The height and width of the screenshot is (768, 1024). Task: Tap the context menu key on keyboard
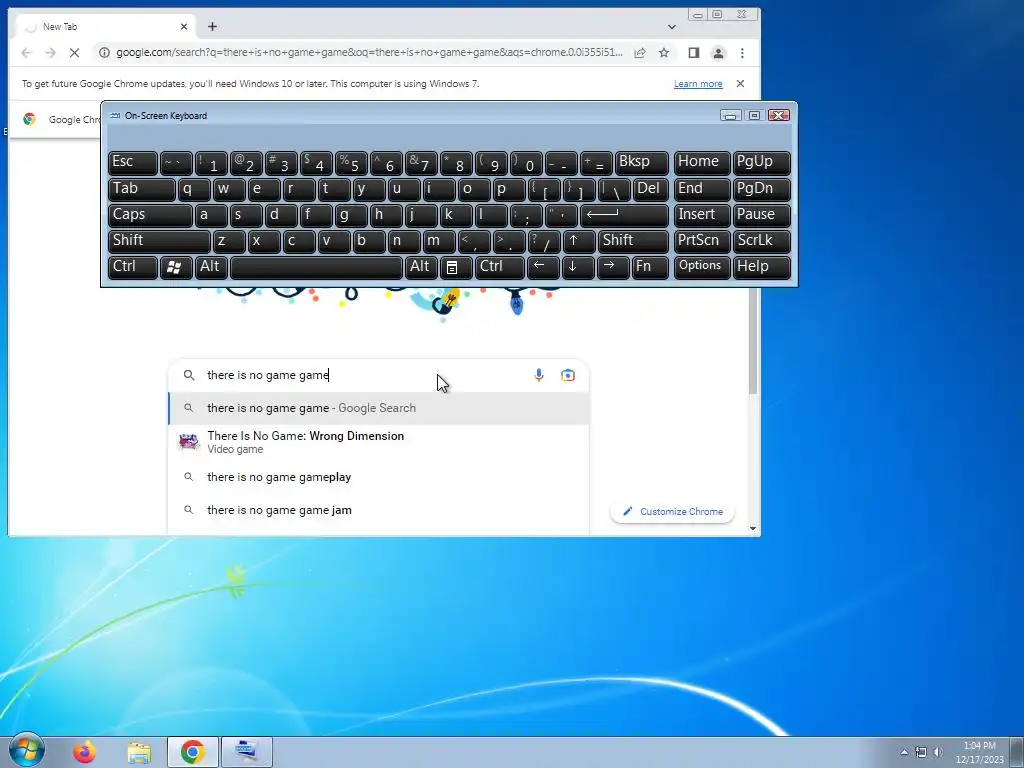click(x=455, y=267)
